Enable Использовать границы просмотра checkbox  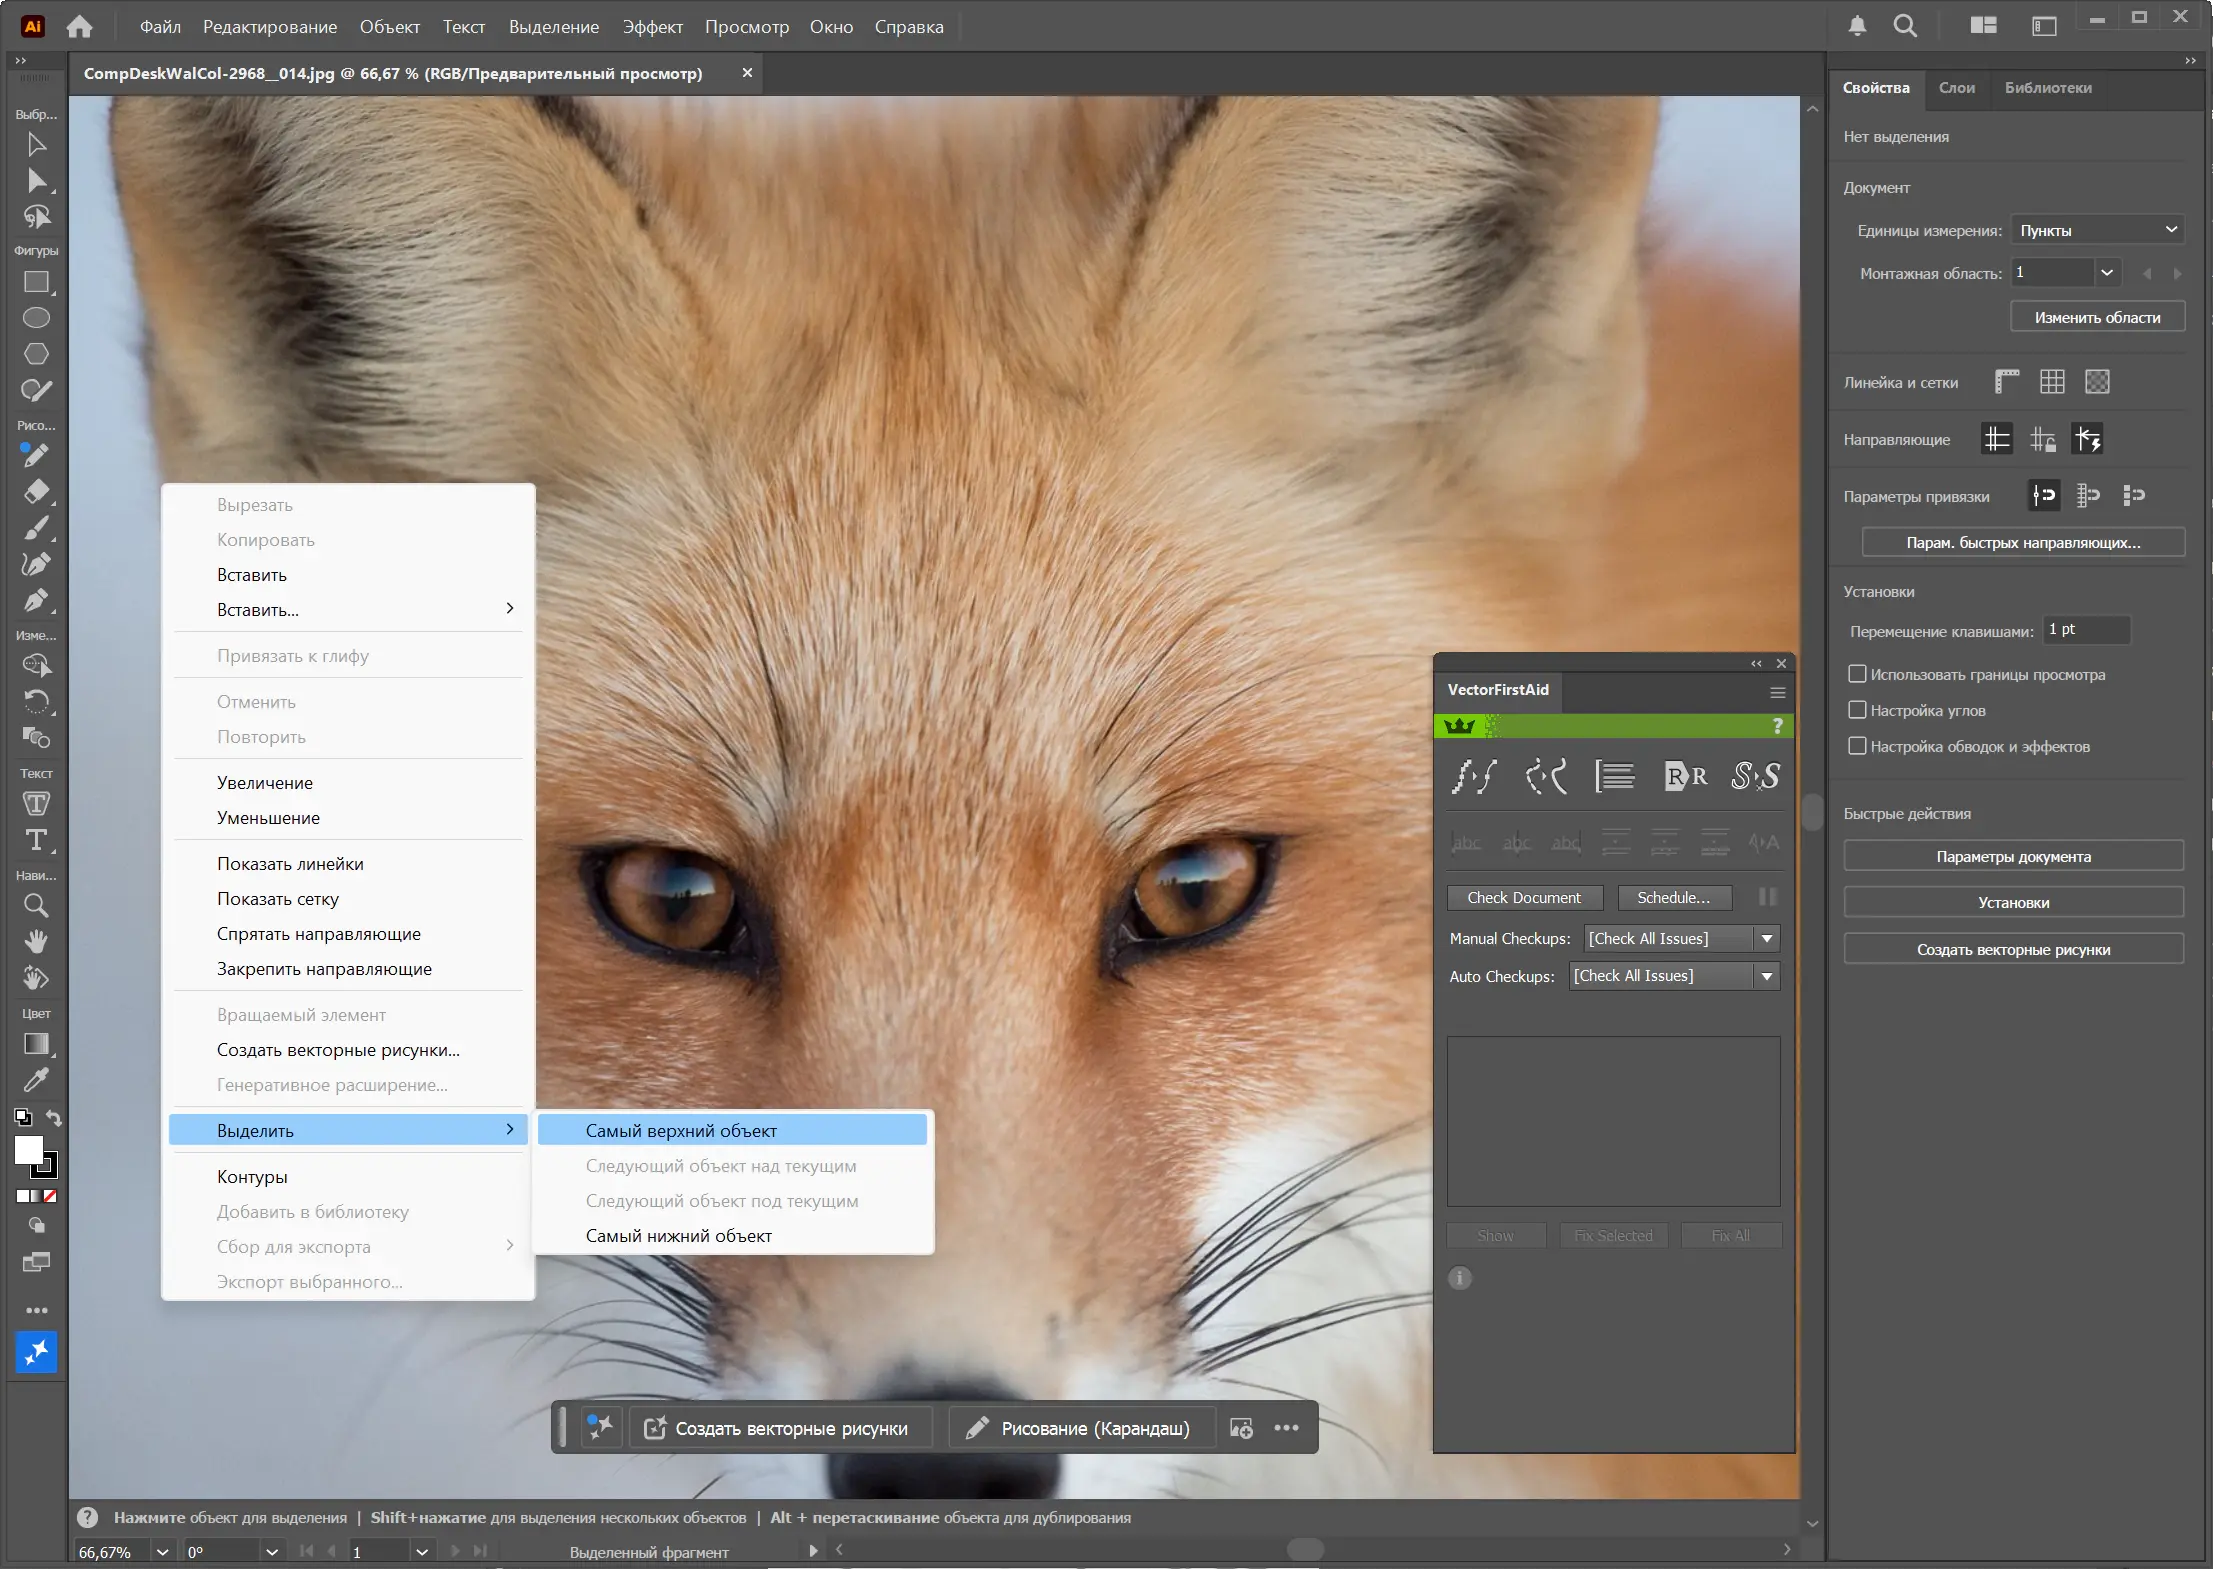(x=1857, y=674)
